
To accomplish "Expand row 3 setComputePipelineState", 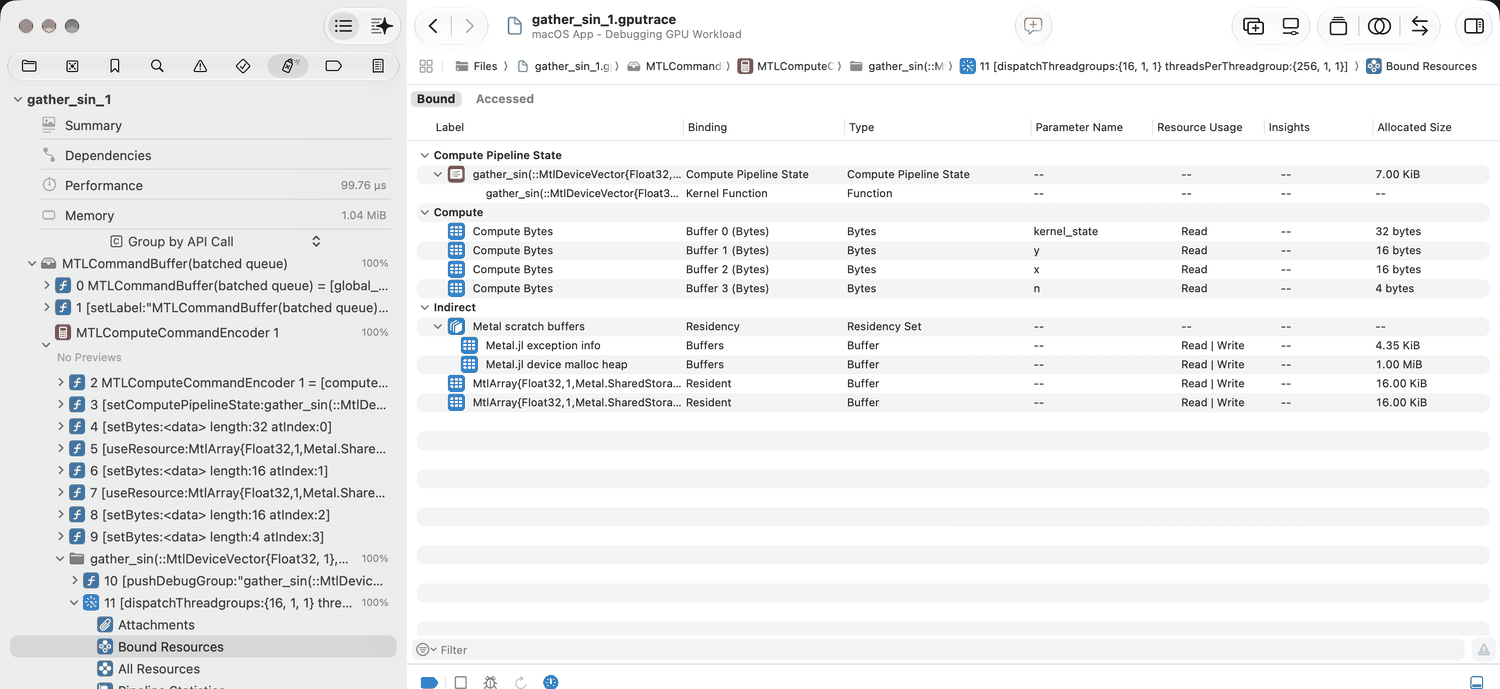I will tap(60, 405).
